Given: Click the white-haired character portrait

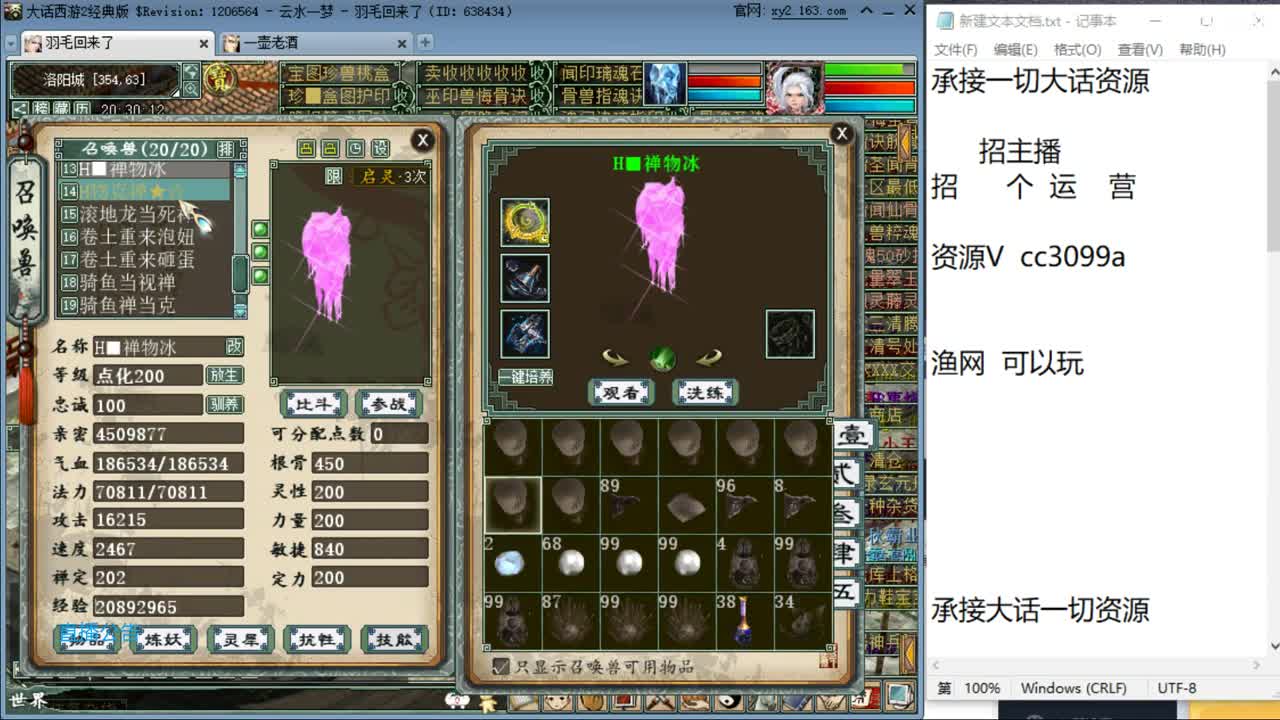Looking at the screenshot, I should point(796,86).
